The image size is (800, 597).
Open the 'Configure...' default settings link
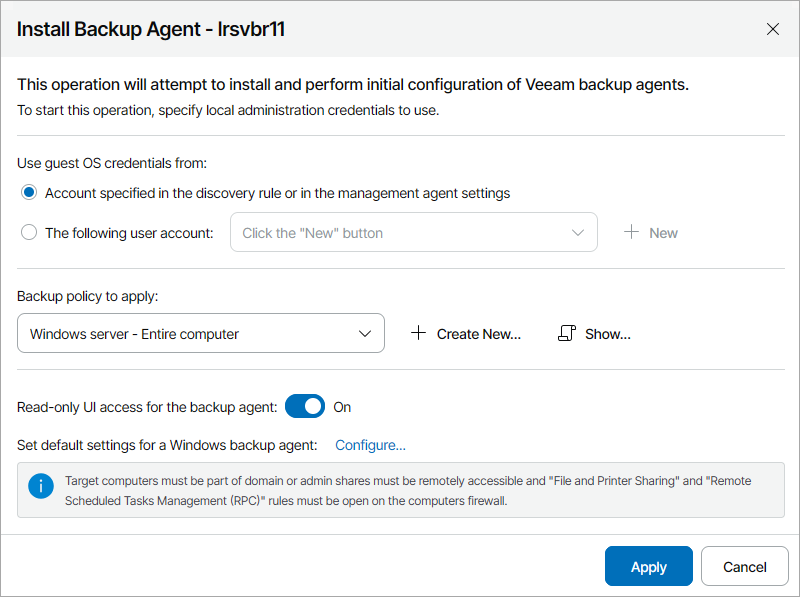pyautogui.click(x=370, y=445)
